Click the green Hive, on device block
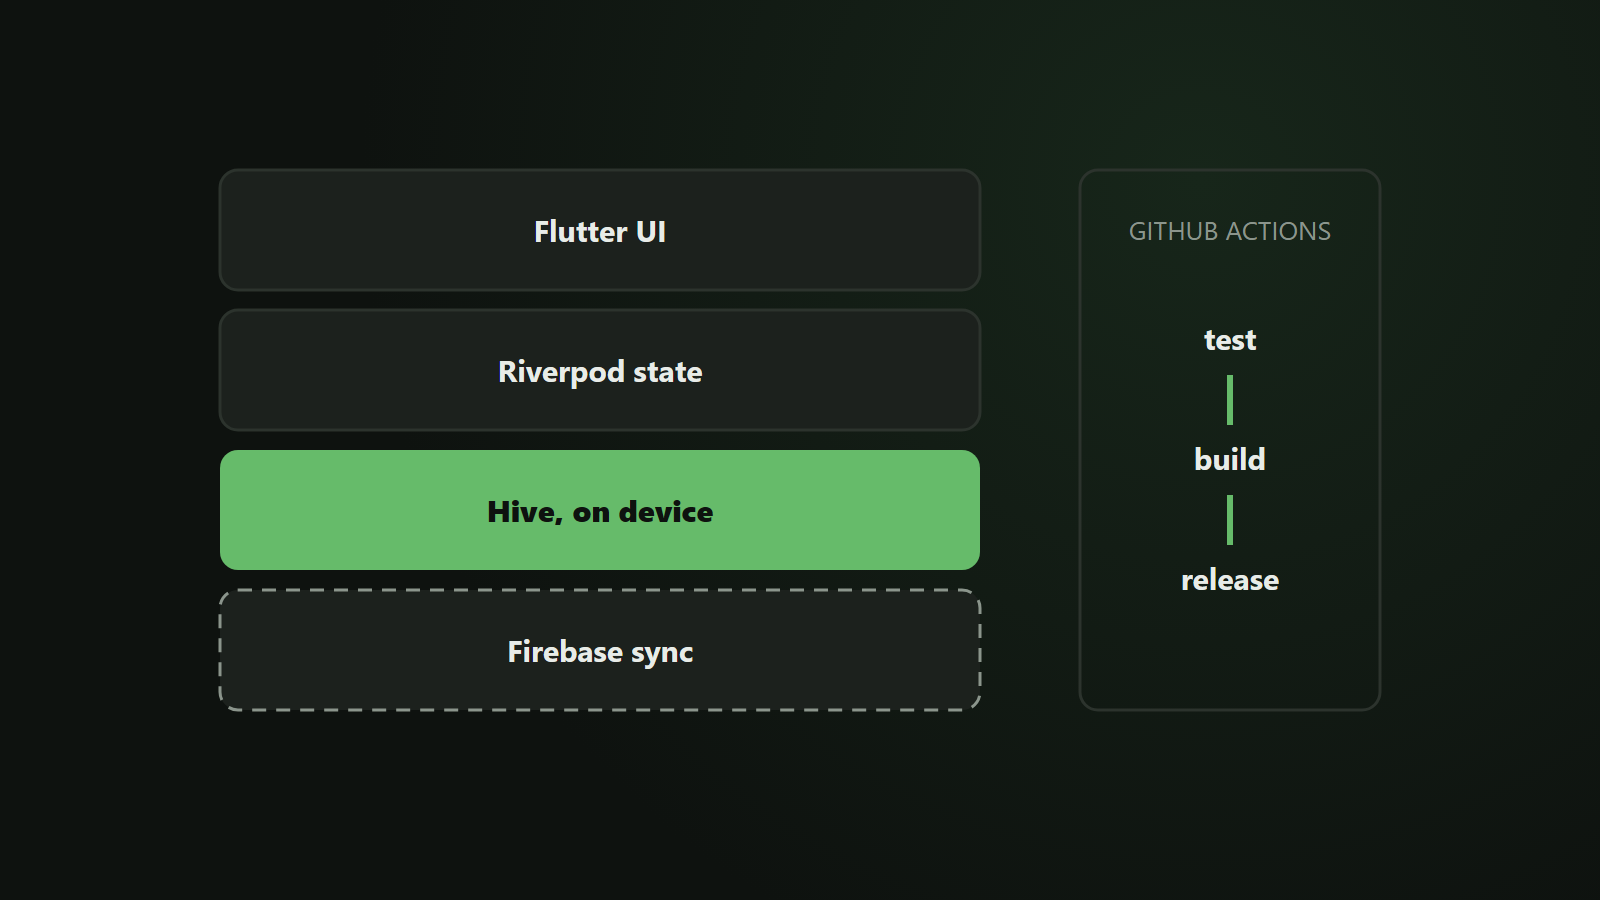Image resolution: width=1600 pixels, height=900 pixels. (600, 510)
